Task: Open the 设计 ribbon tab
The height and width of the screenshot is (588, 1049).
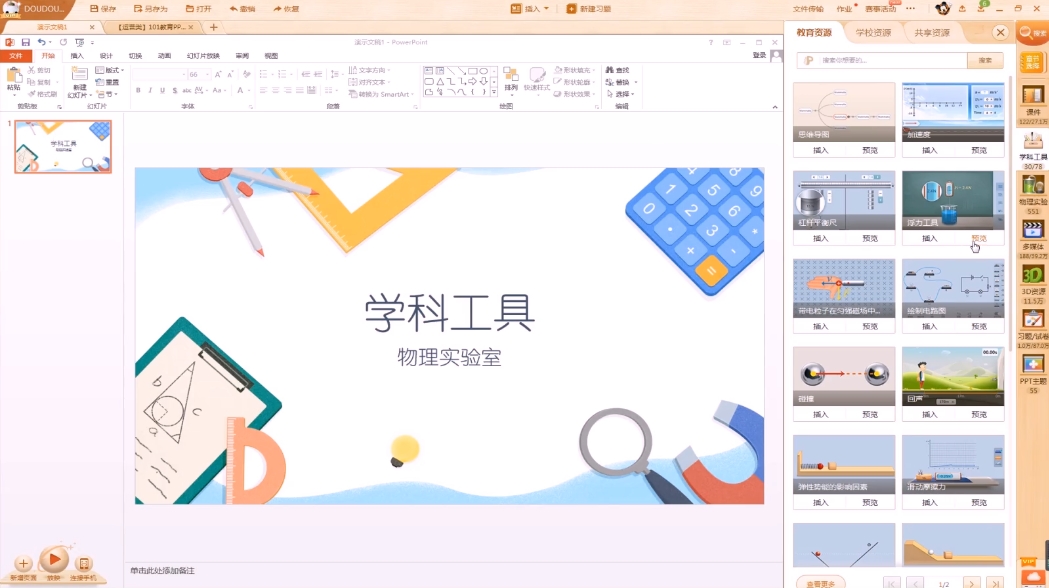Action: coord(106,56)
